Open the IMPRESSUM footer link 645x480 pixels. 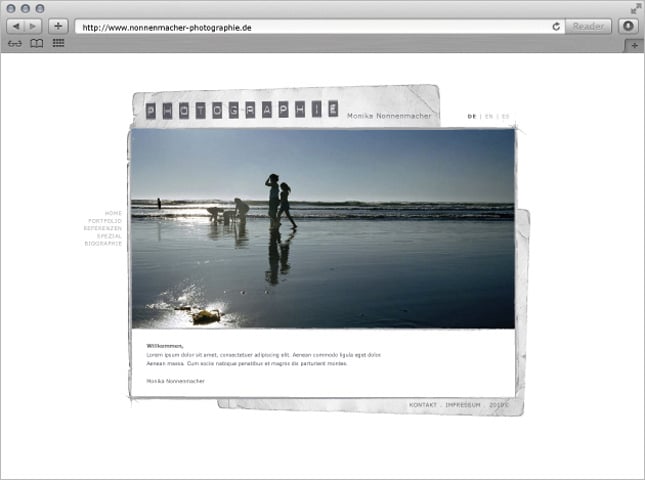click(463, 405)
